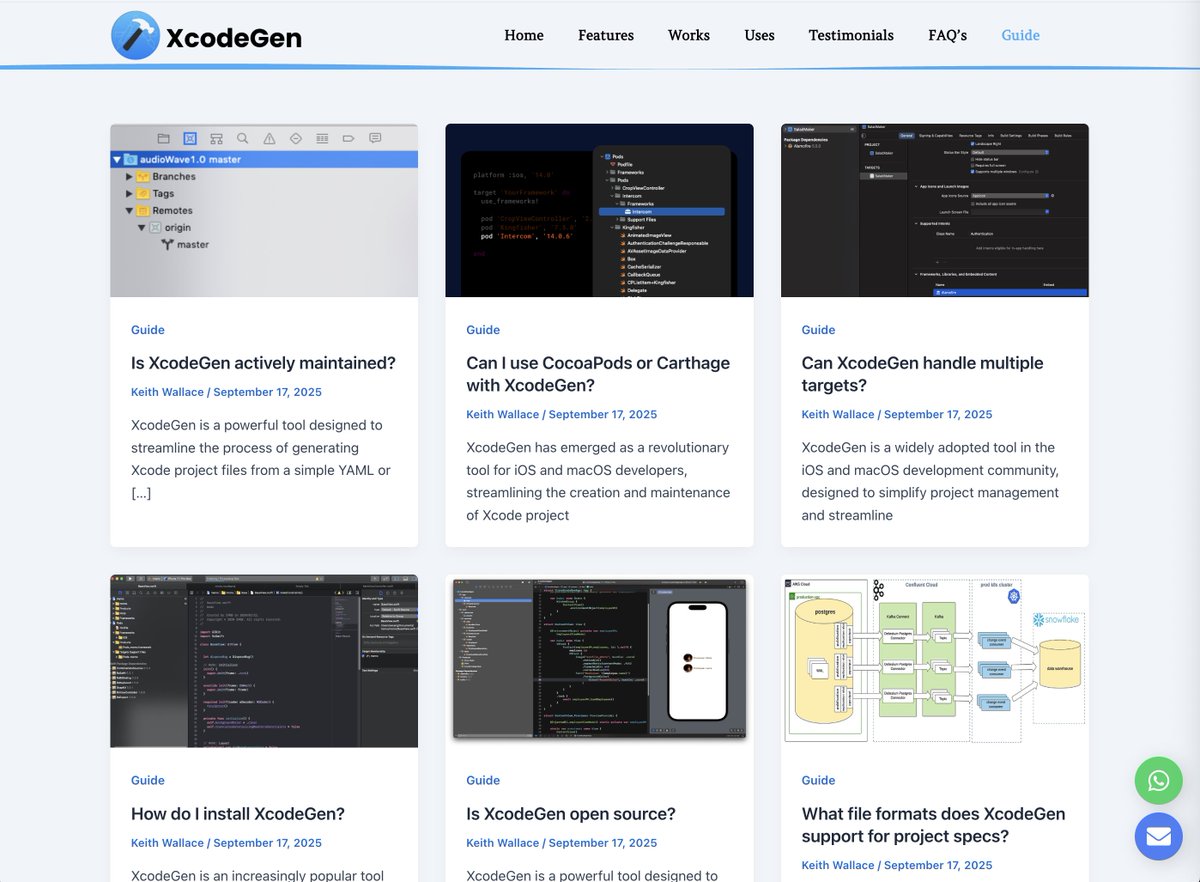Click Keith Wallace on install XcodeGen card
The image size is (1200, 882).
[x=167, y=843]
